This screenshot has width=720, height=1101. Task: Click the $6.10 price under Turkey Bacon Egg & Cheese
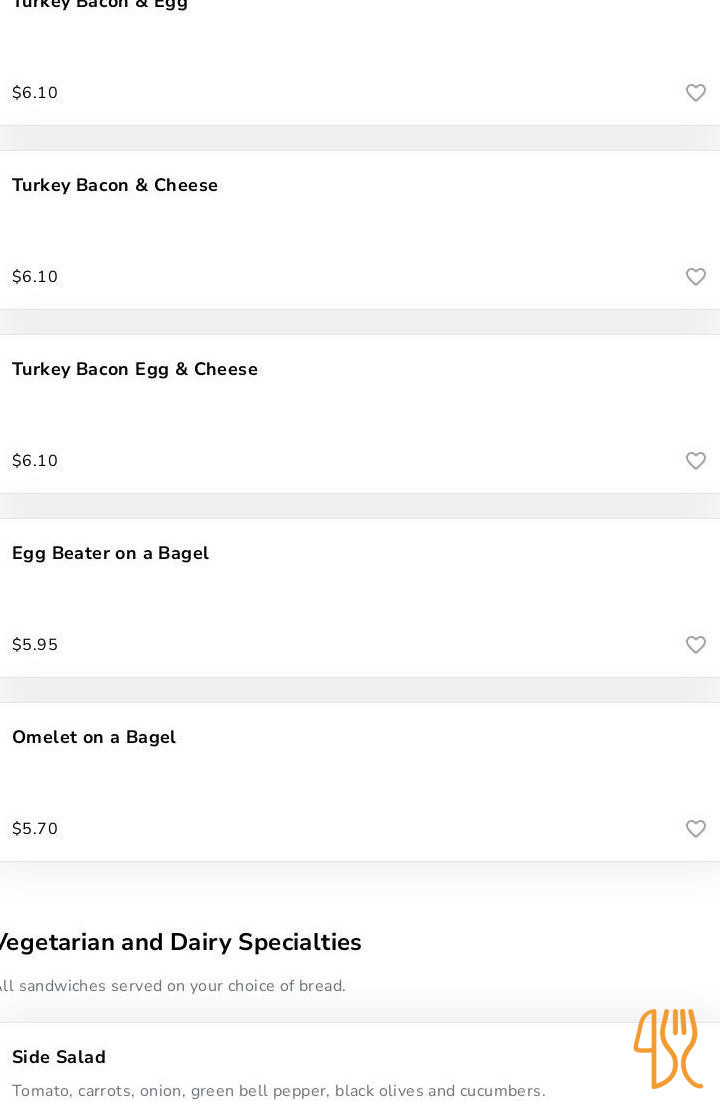tap(35, 461)
